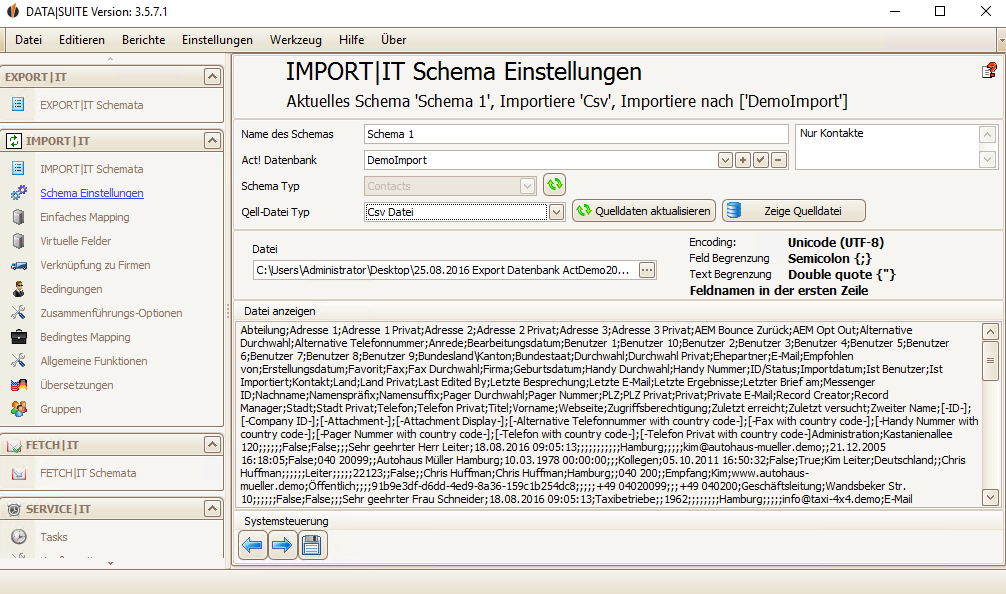Collapse the EXPORT|IT panel
The height and width of the screenshot is (594, 1006).
point(212,76)
